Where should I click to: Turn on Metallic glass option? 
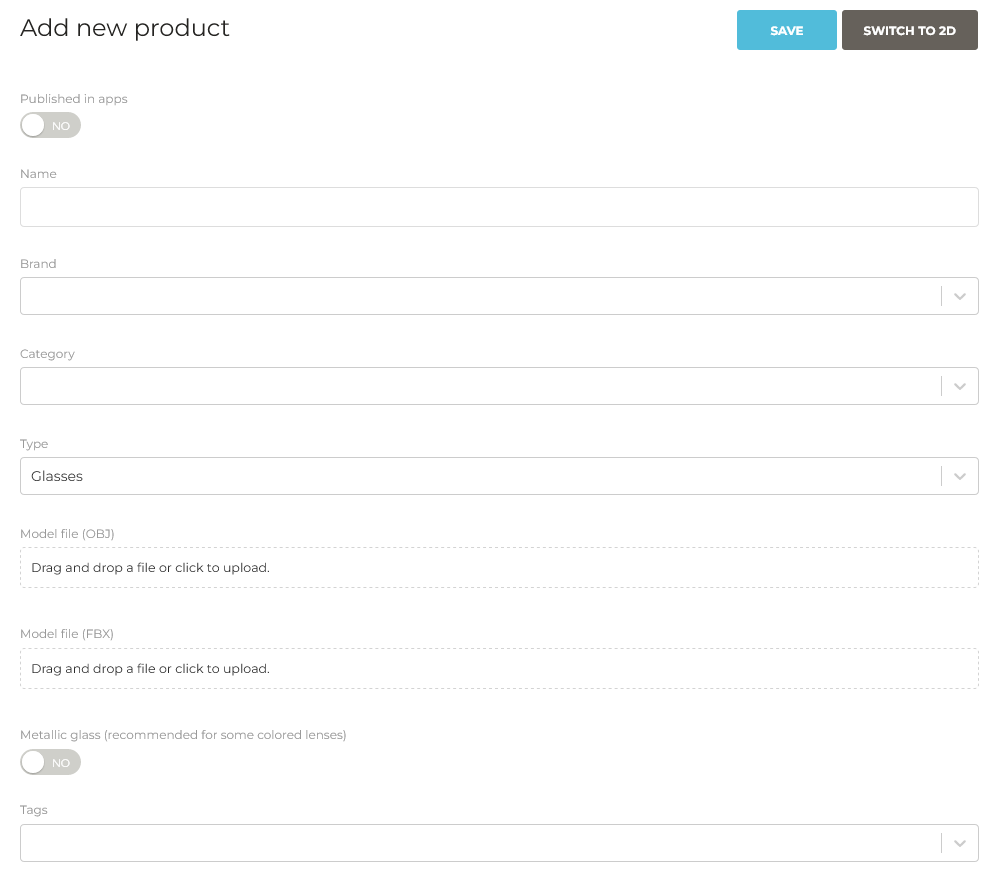(50, 762)
